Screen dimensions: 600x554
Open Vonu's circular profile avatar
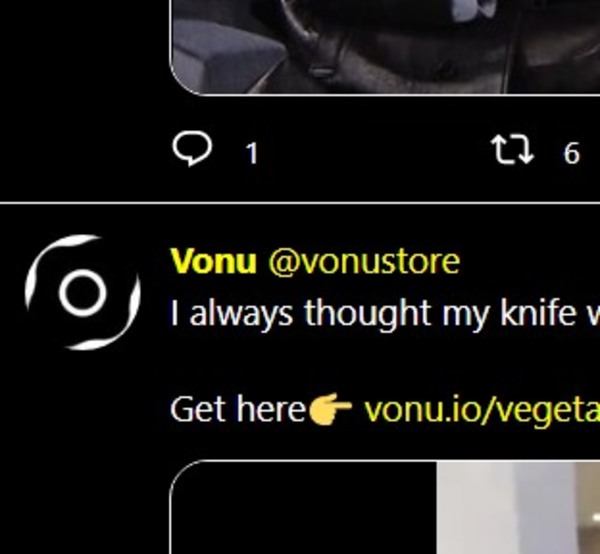[83, 293]
